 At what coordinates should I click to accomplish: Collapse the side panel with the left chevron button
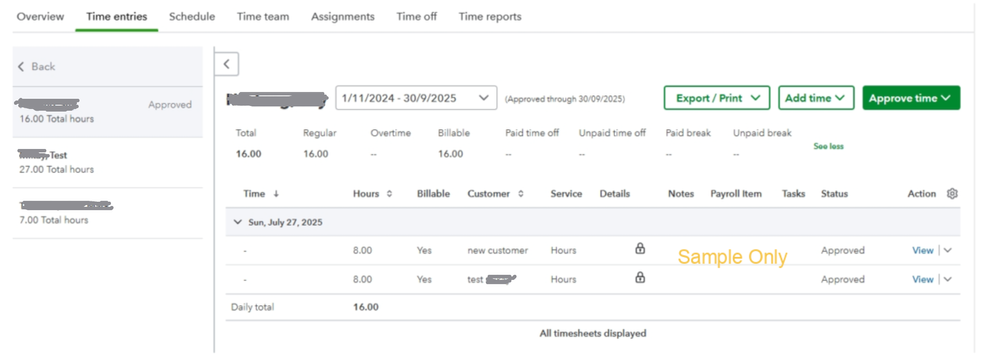[227, 64]
